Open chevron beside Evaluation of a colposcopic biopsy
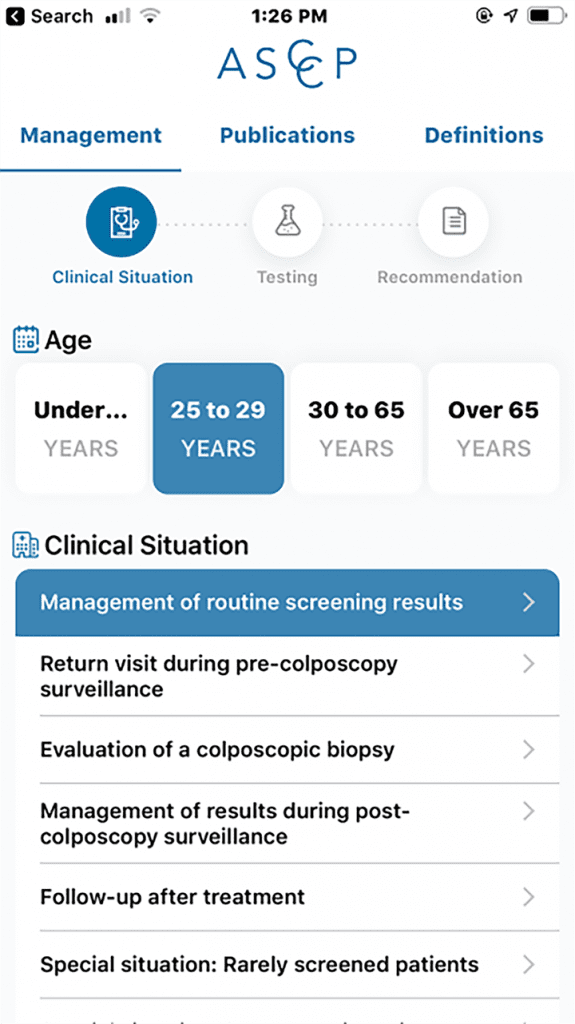Screen dimensions: 575x1024 pos(529,750)
